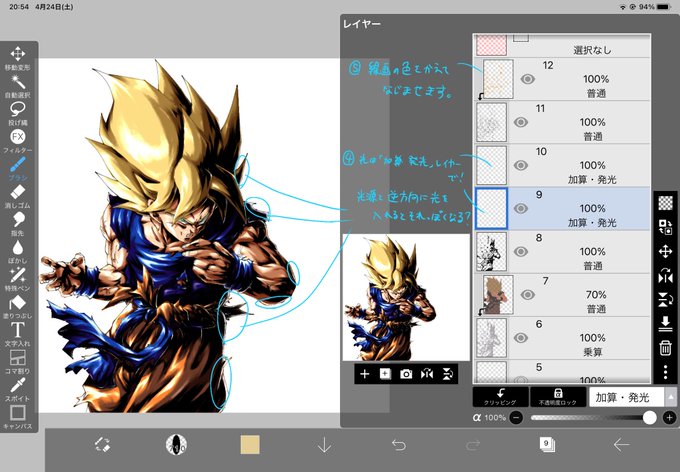Tap the vertical mirror icon in side strip

pos(665,299)
